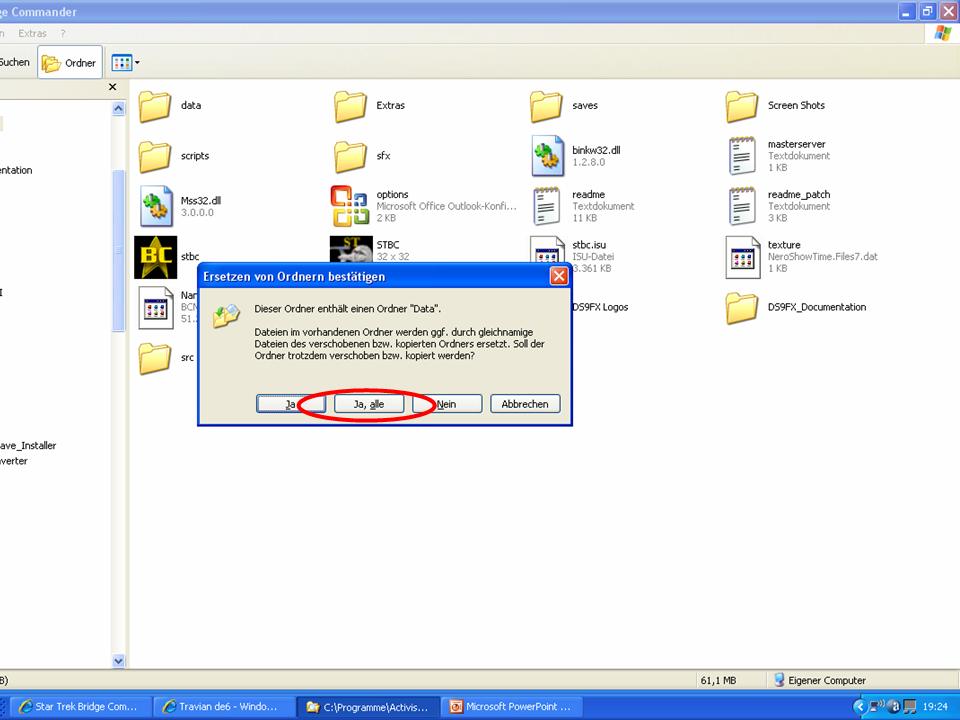This screenshot has height=720, width=960.
Task: Expand the Views dropdown in toolbar
Action: click(125, 63)
